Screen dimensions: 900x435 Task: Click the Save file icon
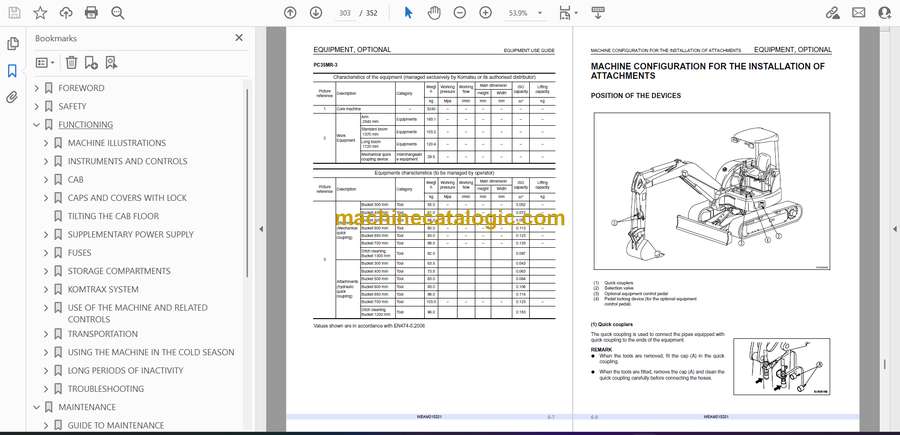14,13
